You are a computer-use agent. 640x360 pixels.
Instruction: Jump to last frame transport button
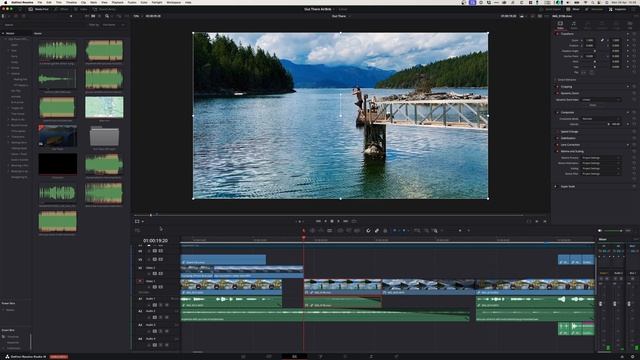pos(345,221)
